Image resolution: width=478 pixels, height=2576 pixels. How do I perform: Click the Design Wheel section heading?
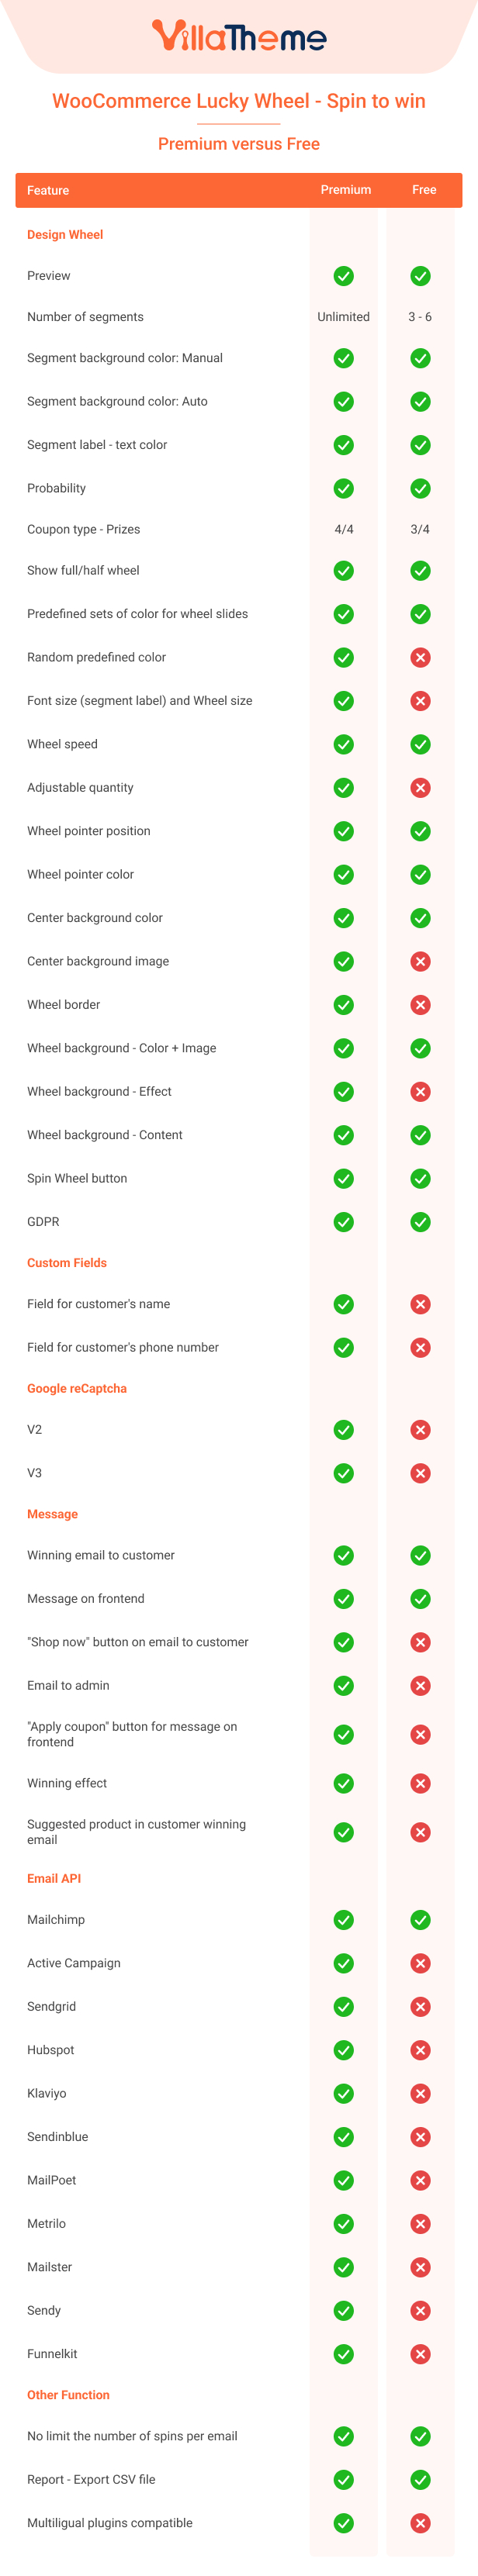coord(65,235)
